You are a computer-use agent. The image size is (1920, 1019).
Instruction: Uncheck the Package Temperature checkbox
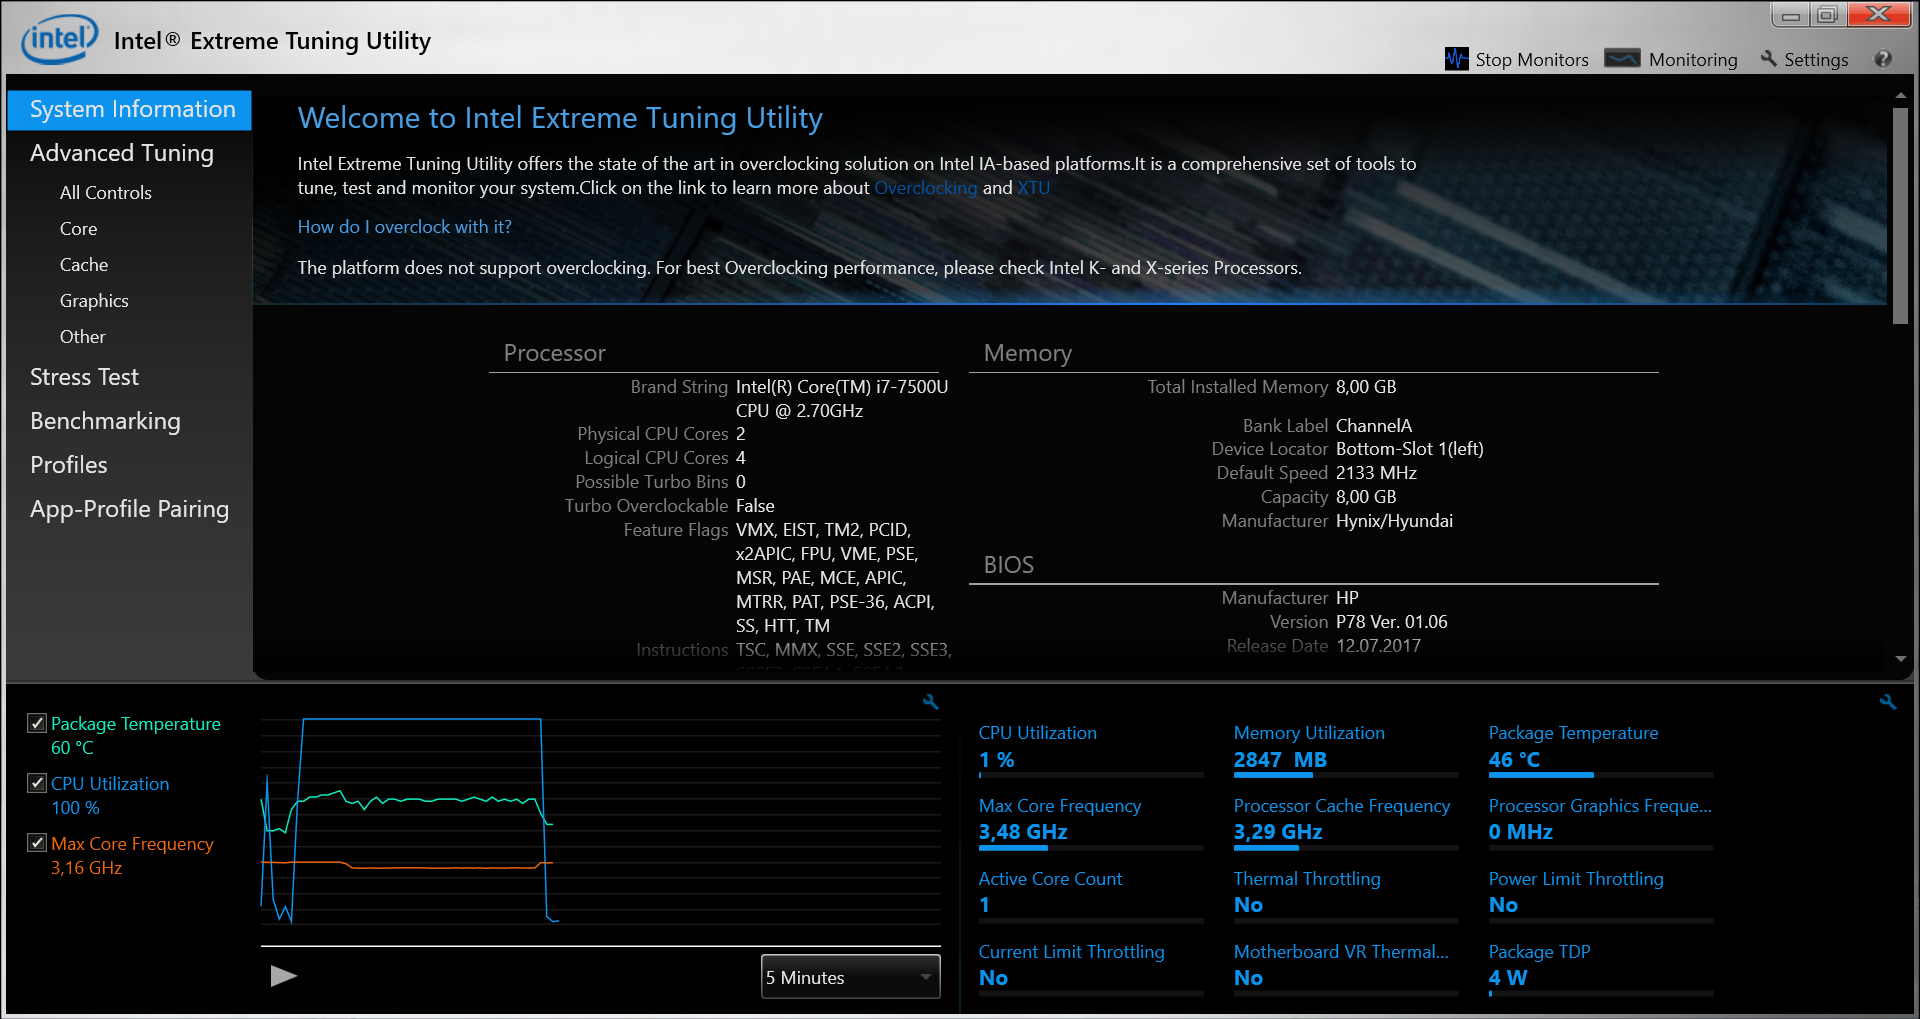point(37,723)
